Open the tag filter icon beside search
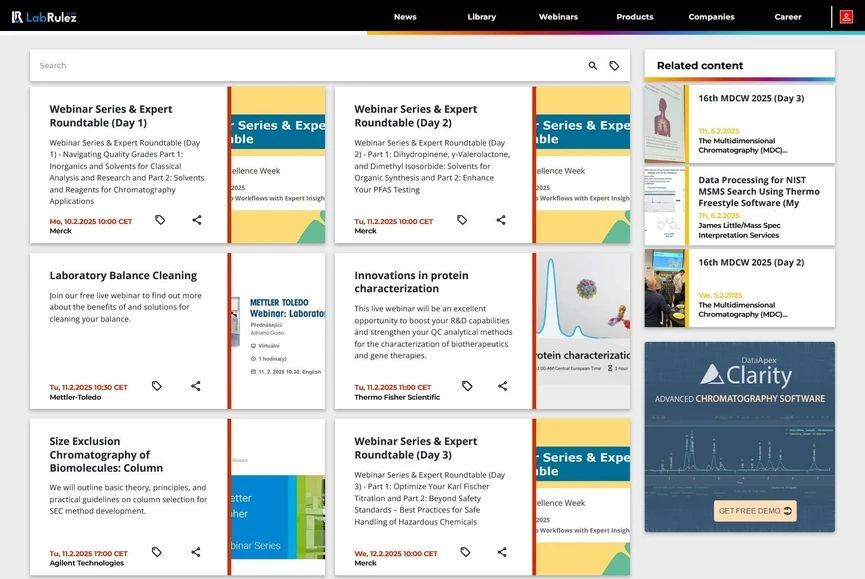 (615, 65)
